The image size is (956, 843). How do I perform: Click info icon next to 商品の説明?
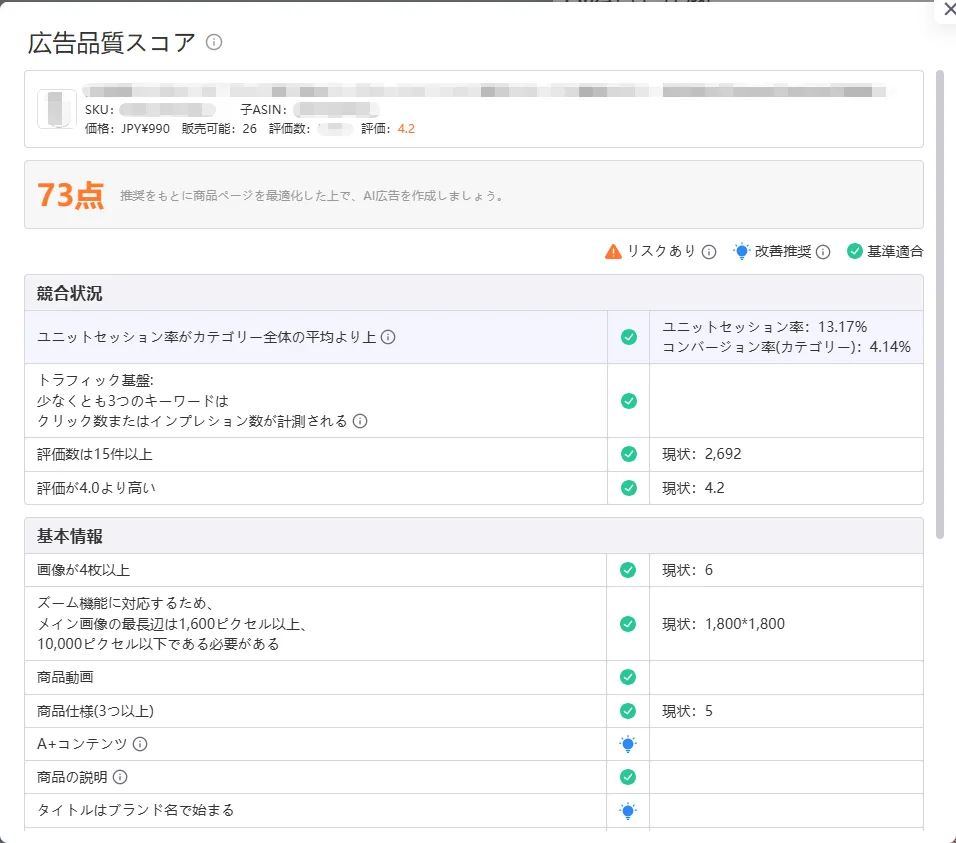[x=120, y=777]
